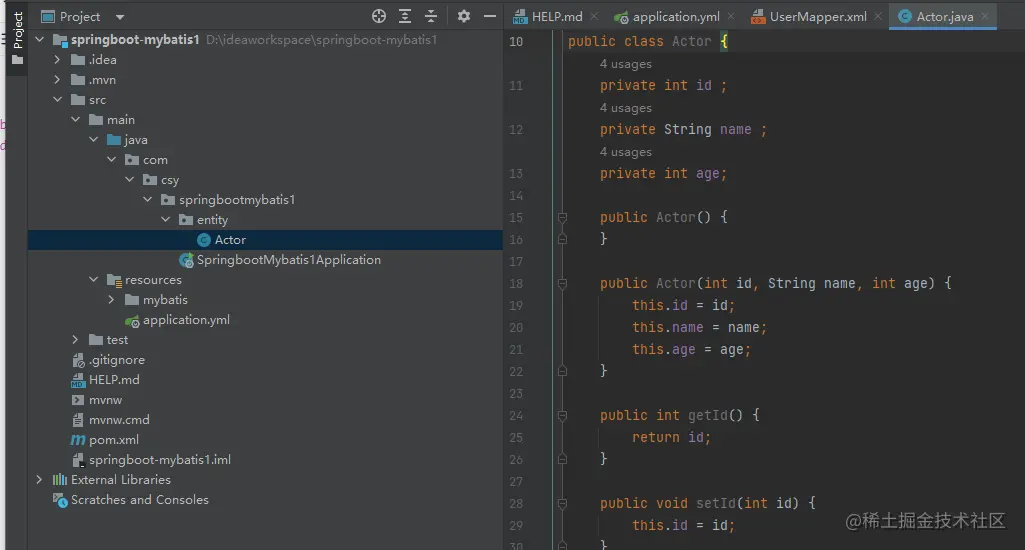This screenshot has width=1025, height=550.
Task: Select HELP.md in the project tree
Action: pos(114,379)
